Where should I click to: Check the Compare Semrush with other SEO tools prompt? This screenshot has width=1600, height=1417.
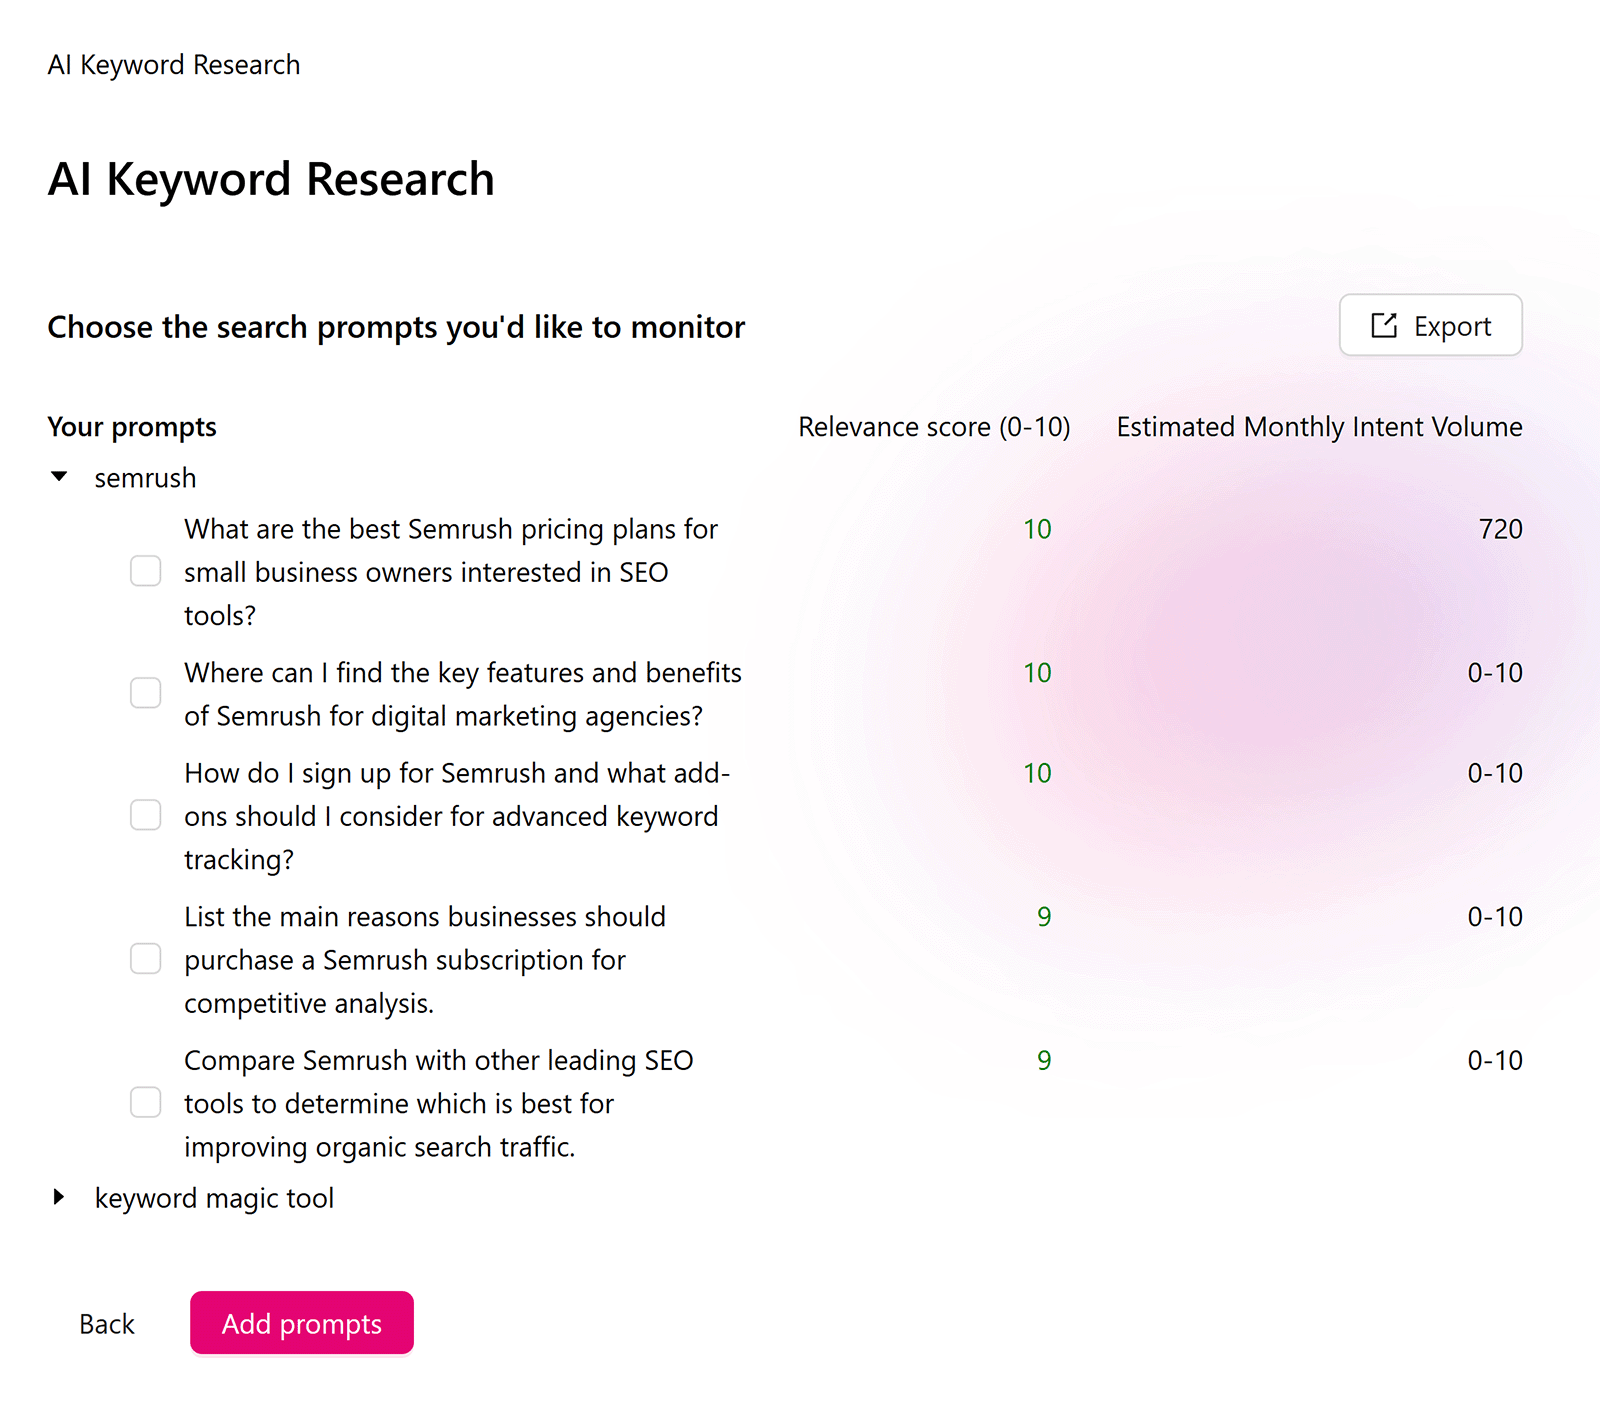tap(146, 1102)
